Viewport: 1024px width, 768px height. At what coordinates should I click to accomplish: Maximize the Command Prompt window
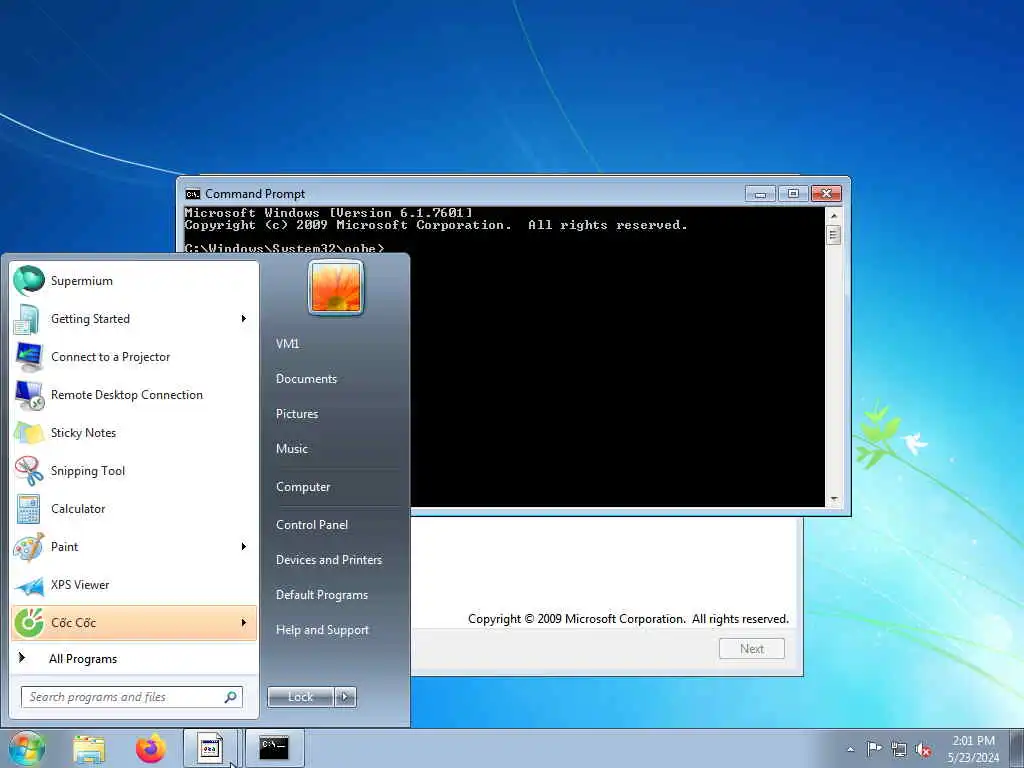pyautogui.click(x=793, y=194)
